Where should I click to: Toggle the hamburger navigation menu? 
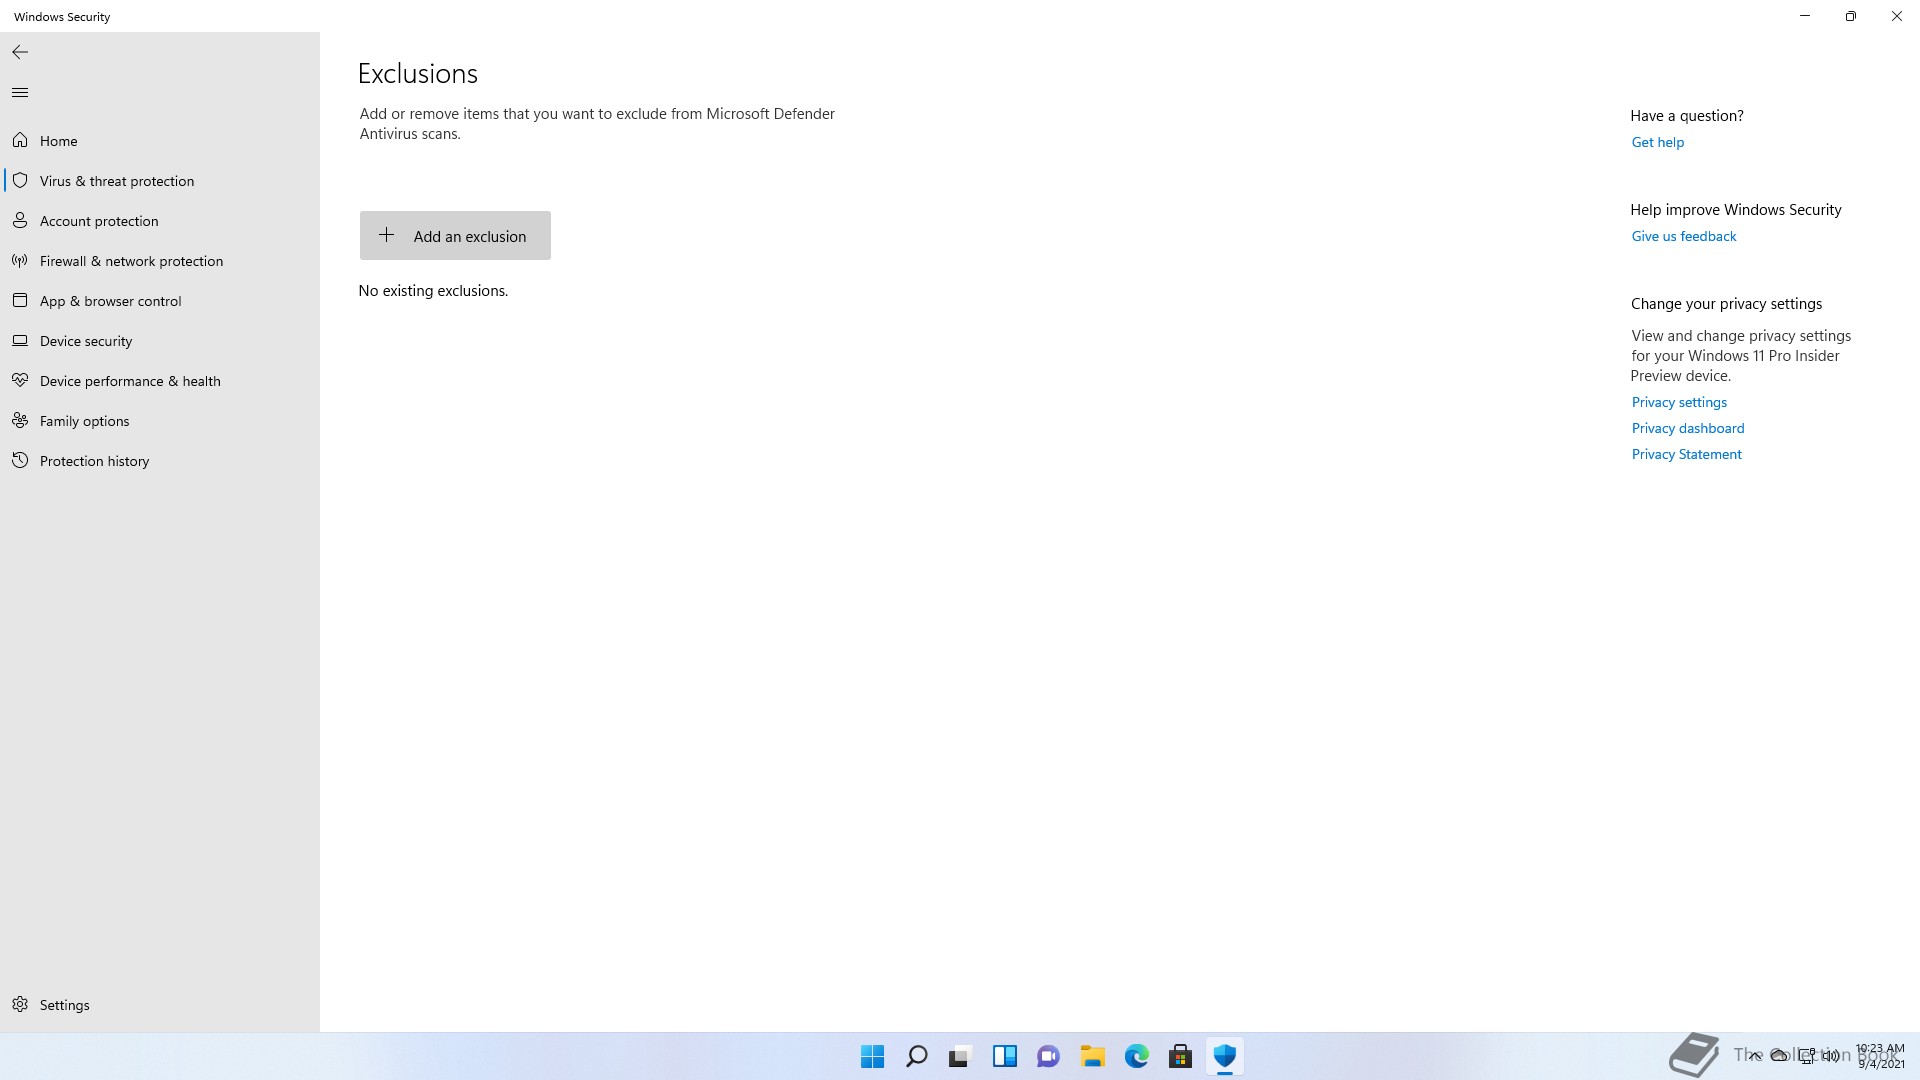[x=20, y=93]
